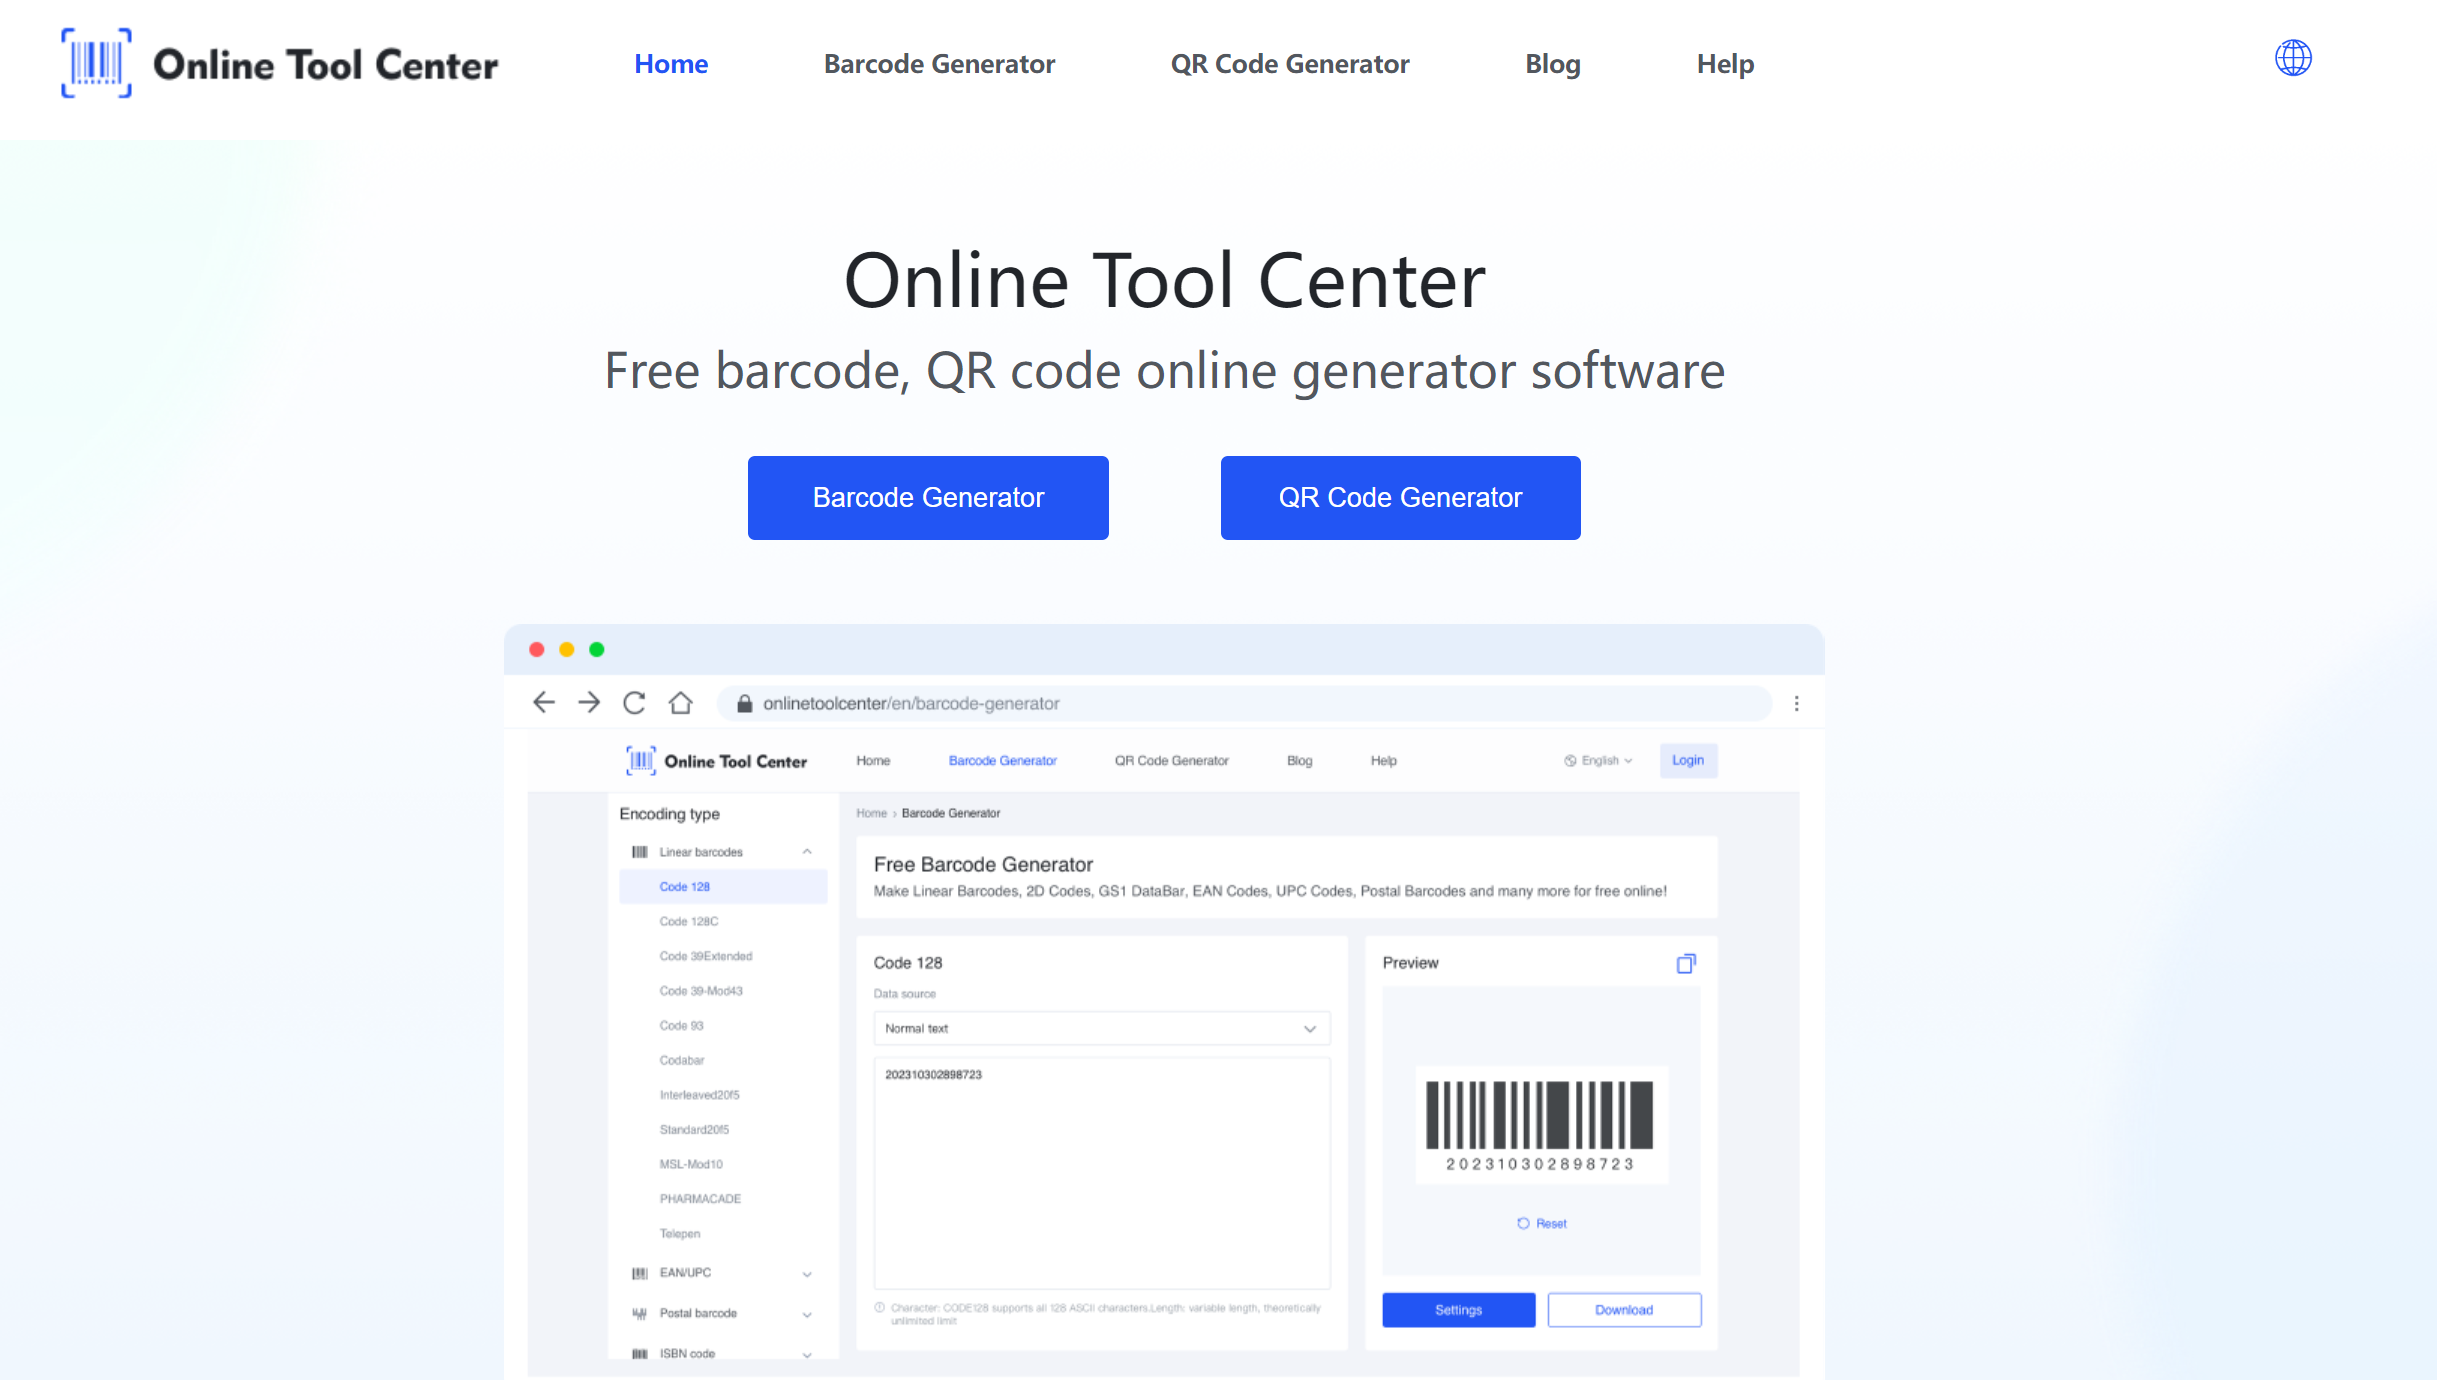Select Code 128C from the encoding list
2437x1380 pixels.
pos(691,919)
